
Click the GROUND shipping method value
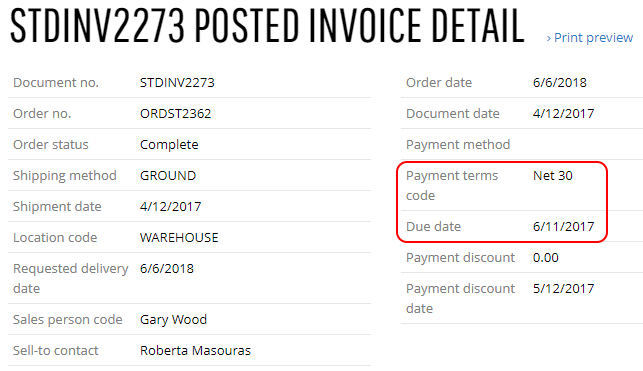pos(168,176)
